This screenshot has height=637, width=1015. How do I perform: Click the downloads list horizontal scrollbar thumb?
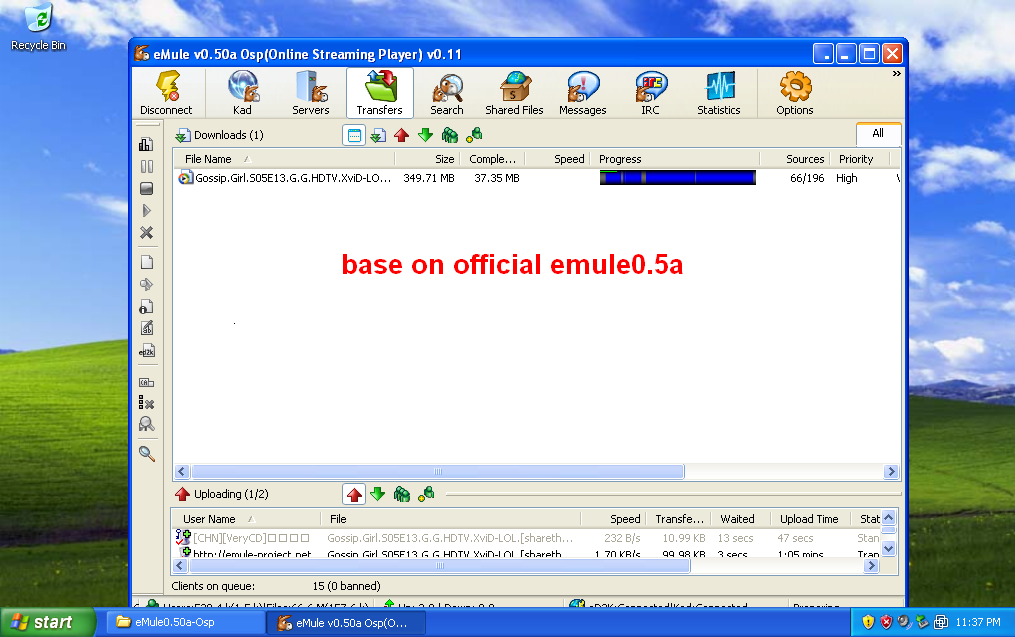(438, 472)
